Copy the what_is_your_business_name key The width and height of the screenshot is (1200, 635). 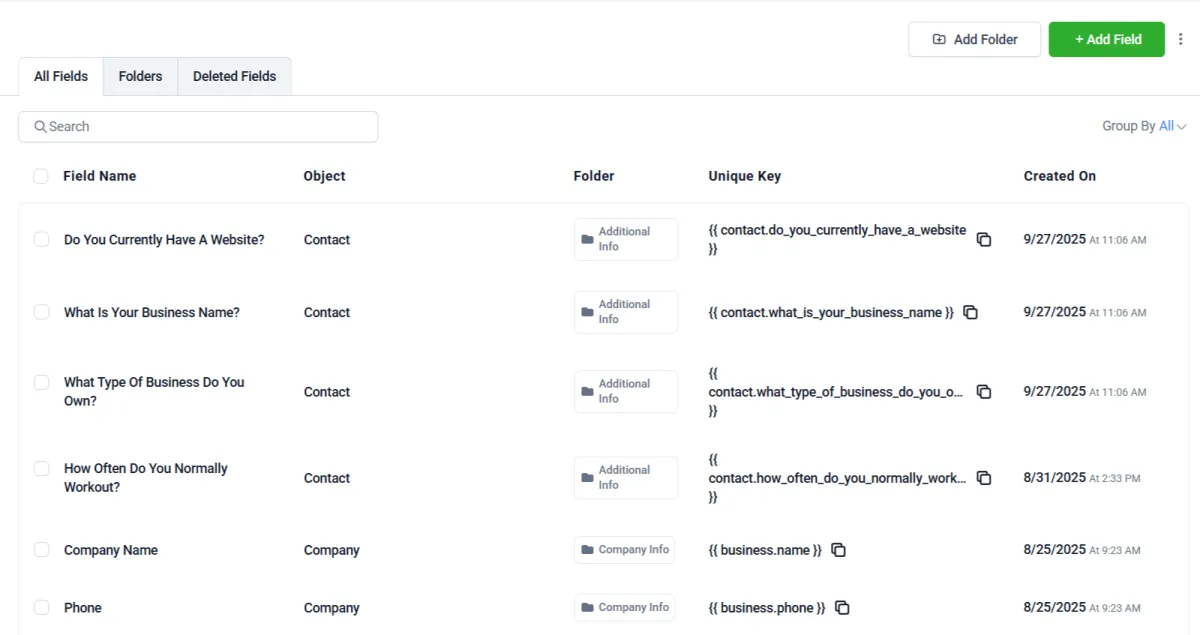[x=970, y=312]
